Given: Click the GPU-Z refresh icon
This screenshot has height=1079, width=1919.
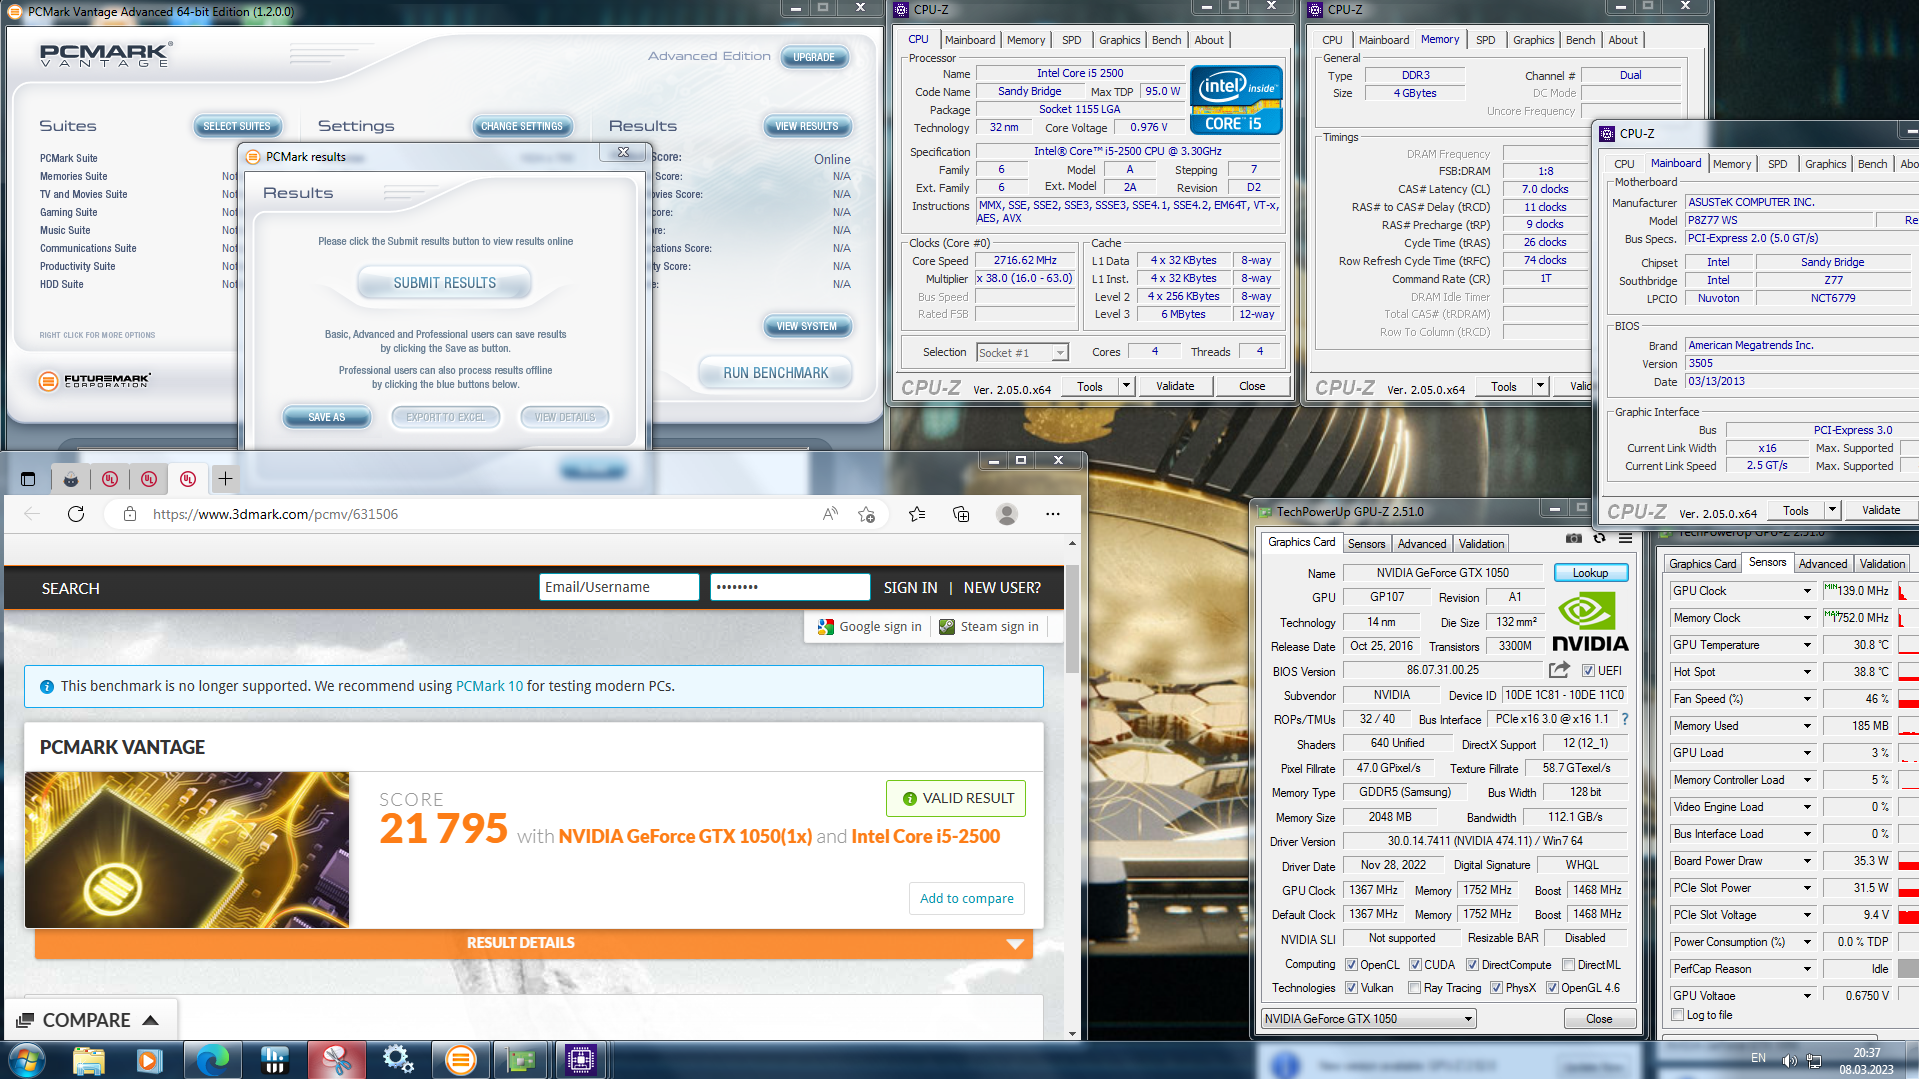Looking at the screenshot, I should pyautogui.click(x=1599, y=538).
